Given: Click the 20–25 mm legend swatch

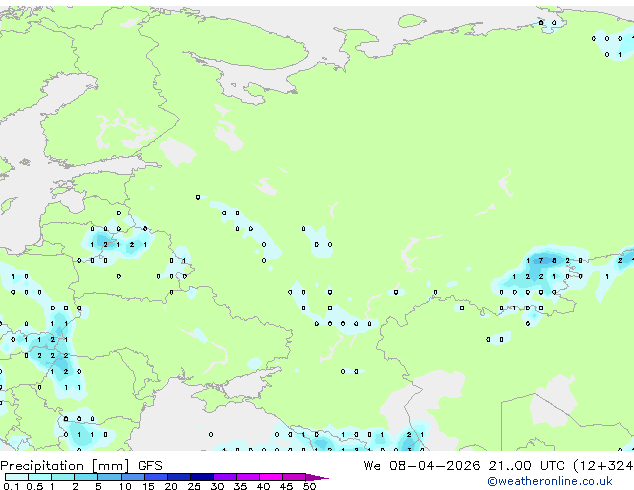Looking at the screenshot, I should click(179, 477).
